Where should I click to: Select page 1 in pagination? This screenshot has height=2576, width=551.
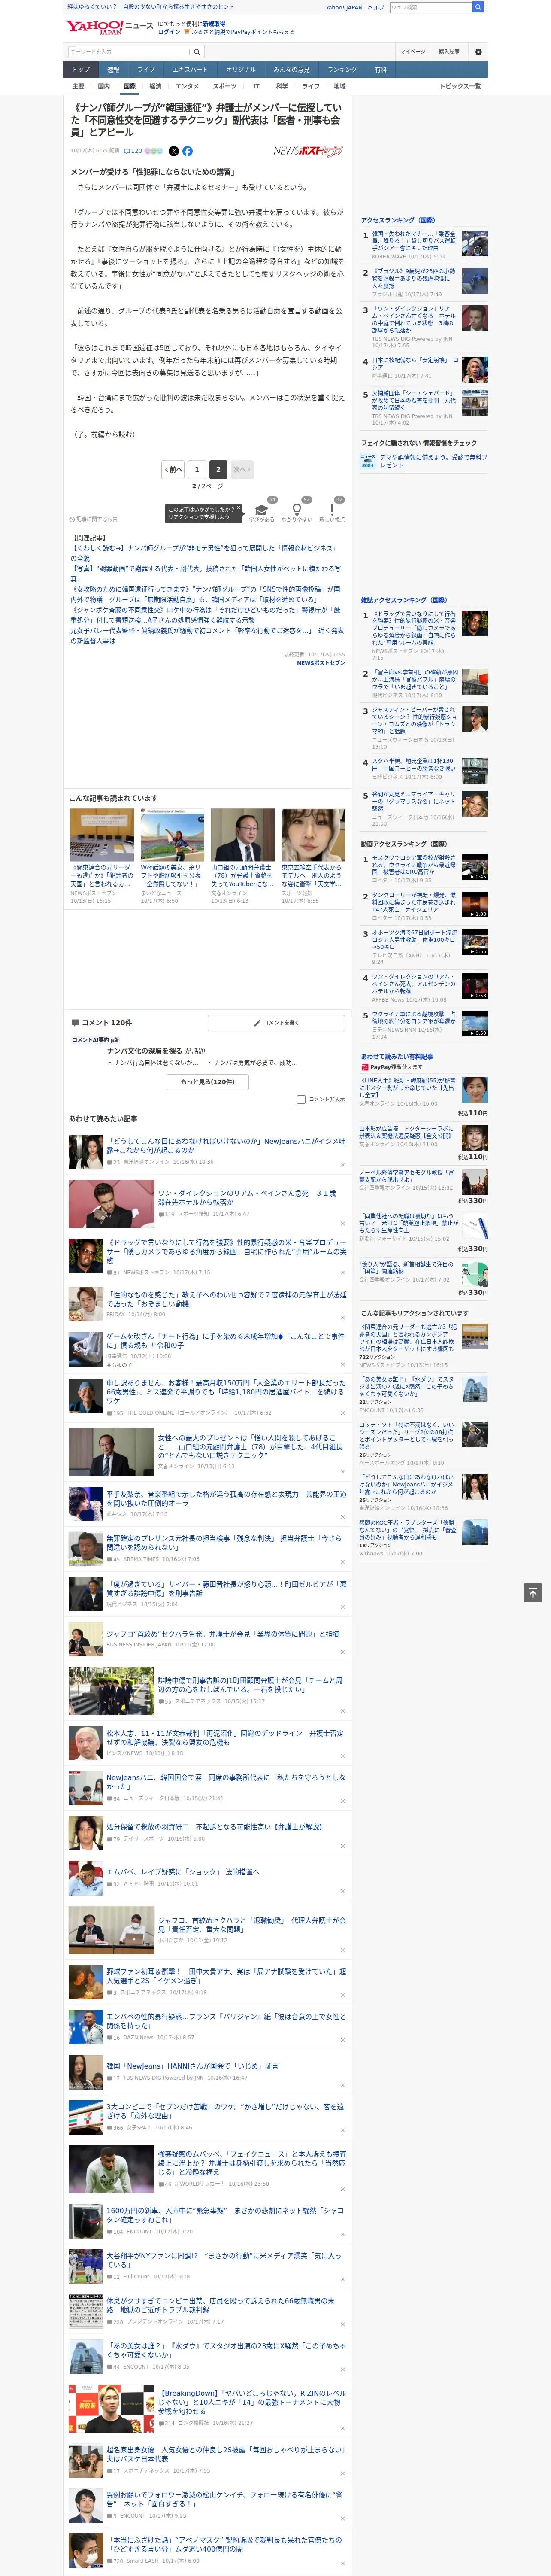[196, 469]
